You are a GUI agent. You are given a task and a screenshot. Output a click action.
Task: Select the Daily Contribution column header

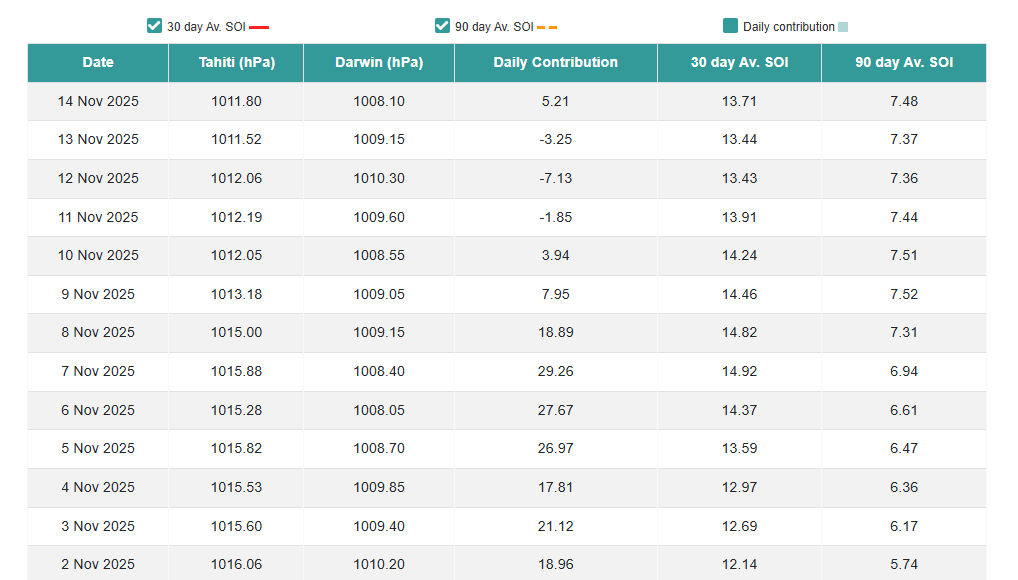tap(555, 62)
